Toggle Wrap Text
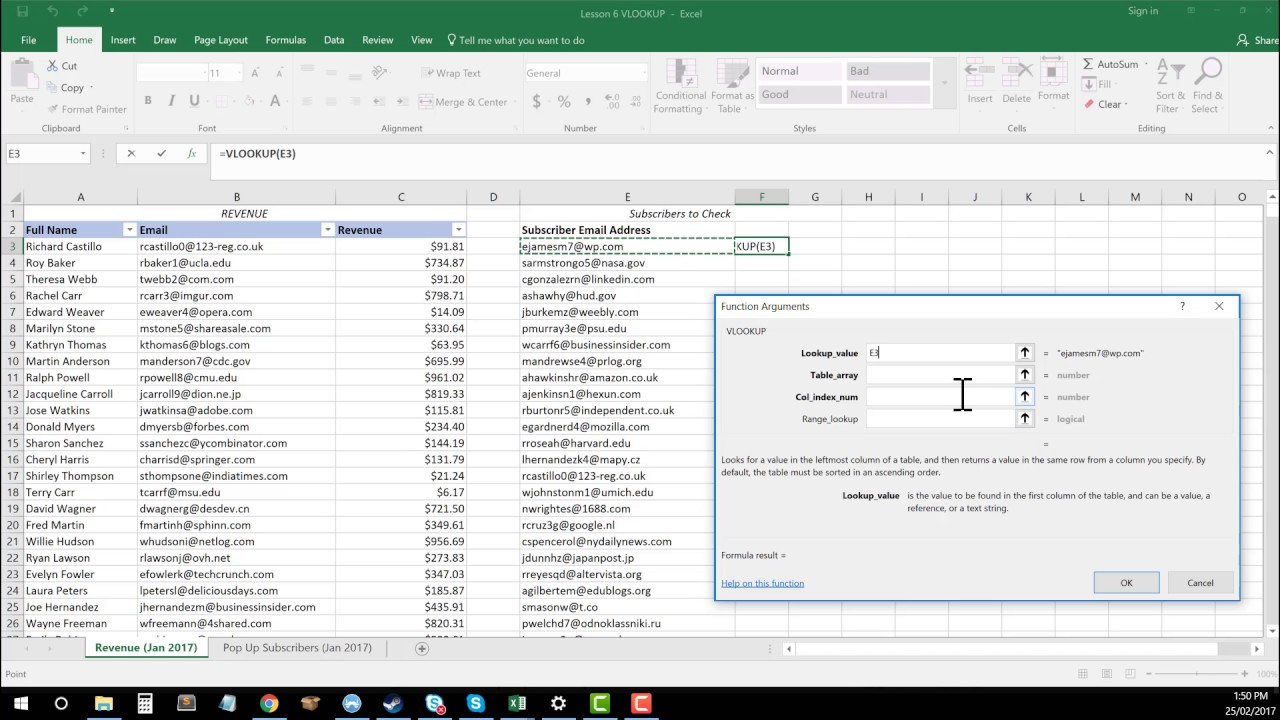This screenshot has width=1280, height=720. [450, 73]
